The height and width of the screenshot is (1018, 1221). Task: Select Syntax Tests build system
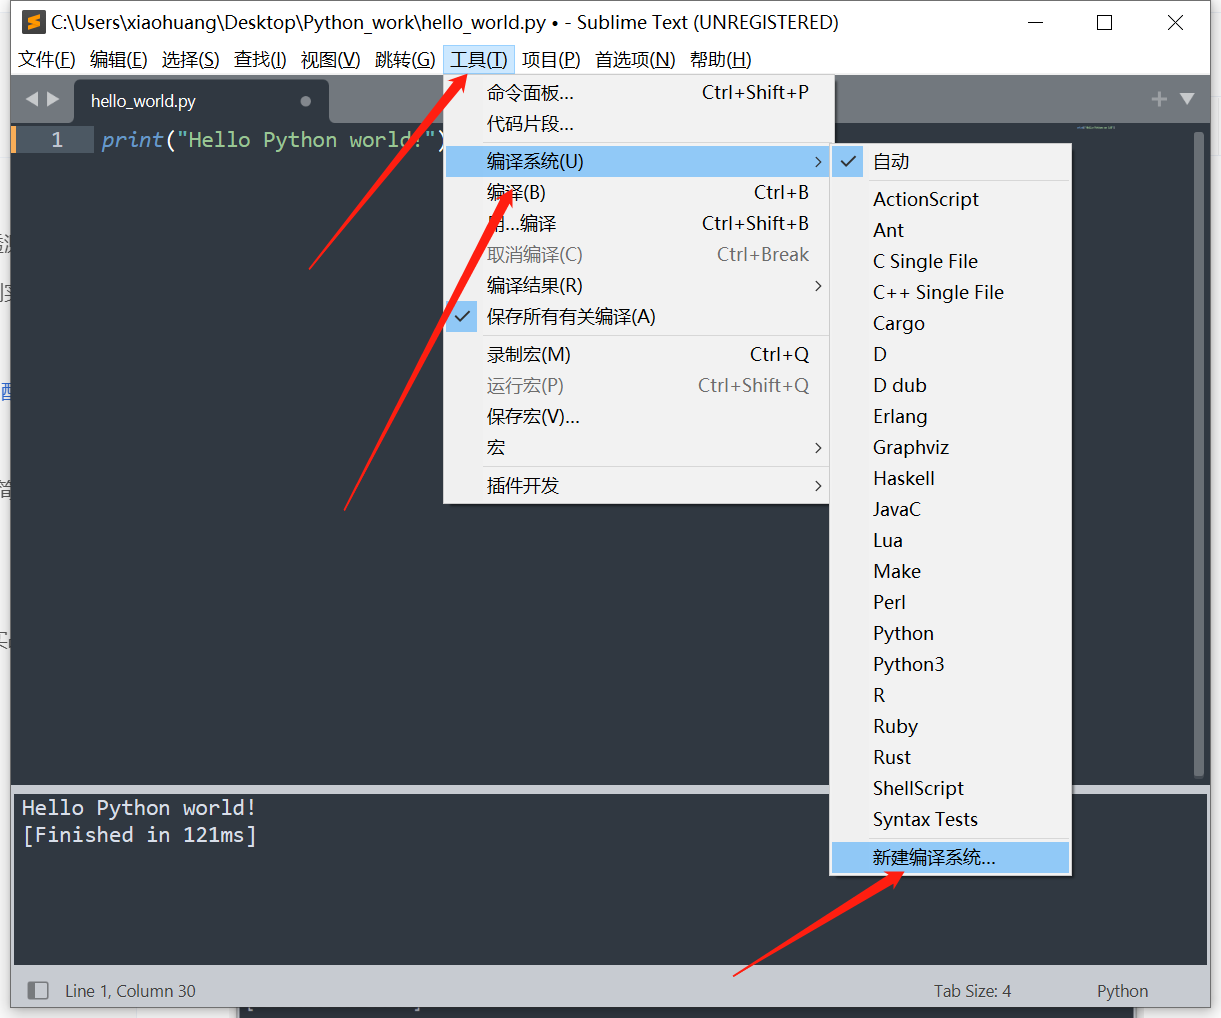pos(951,819)
